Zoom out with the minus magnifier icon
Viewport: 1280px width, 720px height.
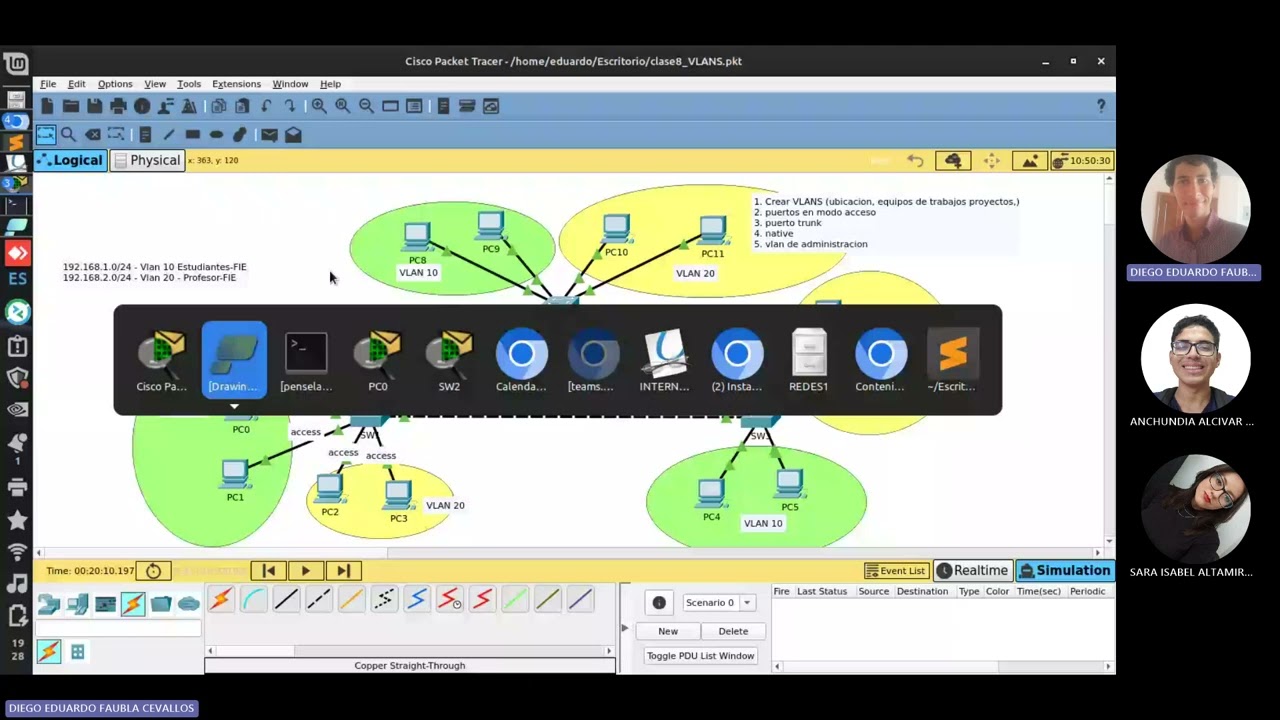[366, 106]
